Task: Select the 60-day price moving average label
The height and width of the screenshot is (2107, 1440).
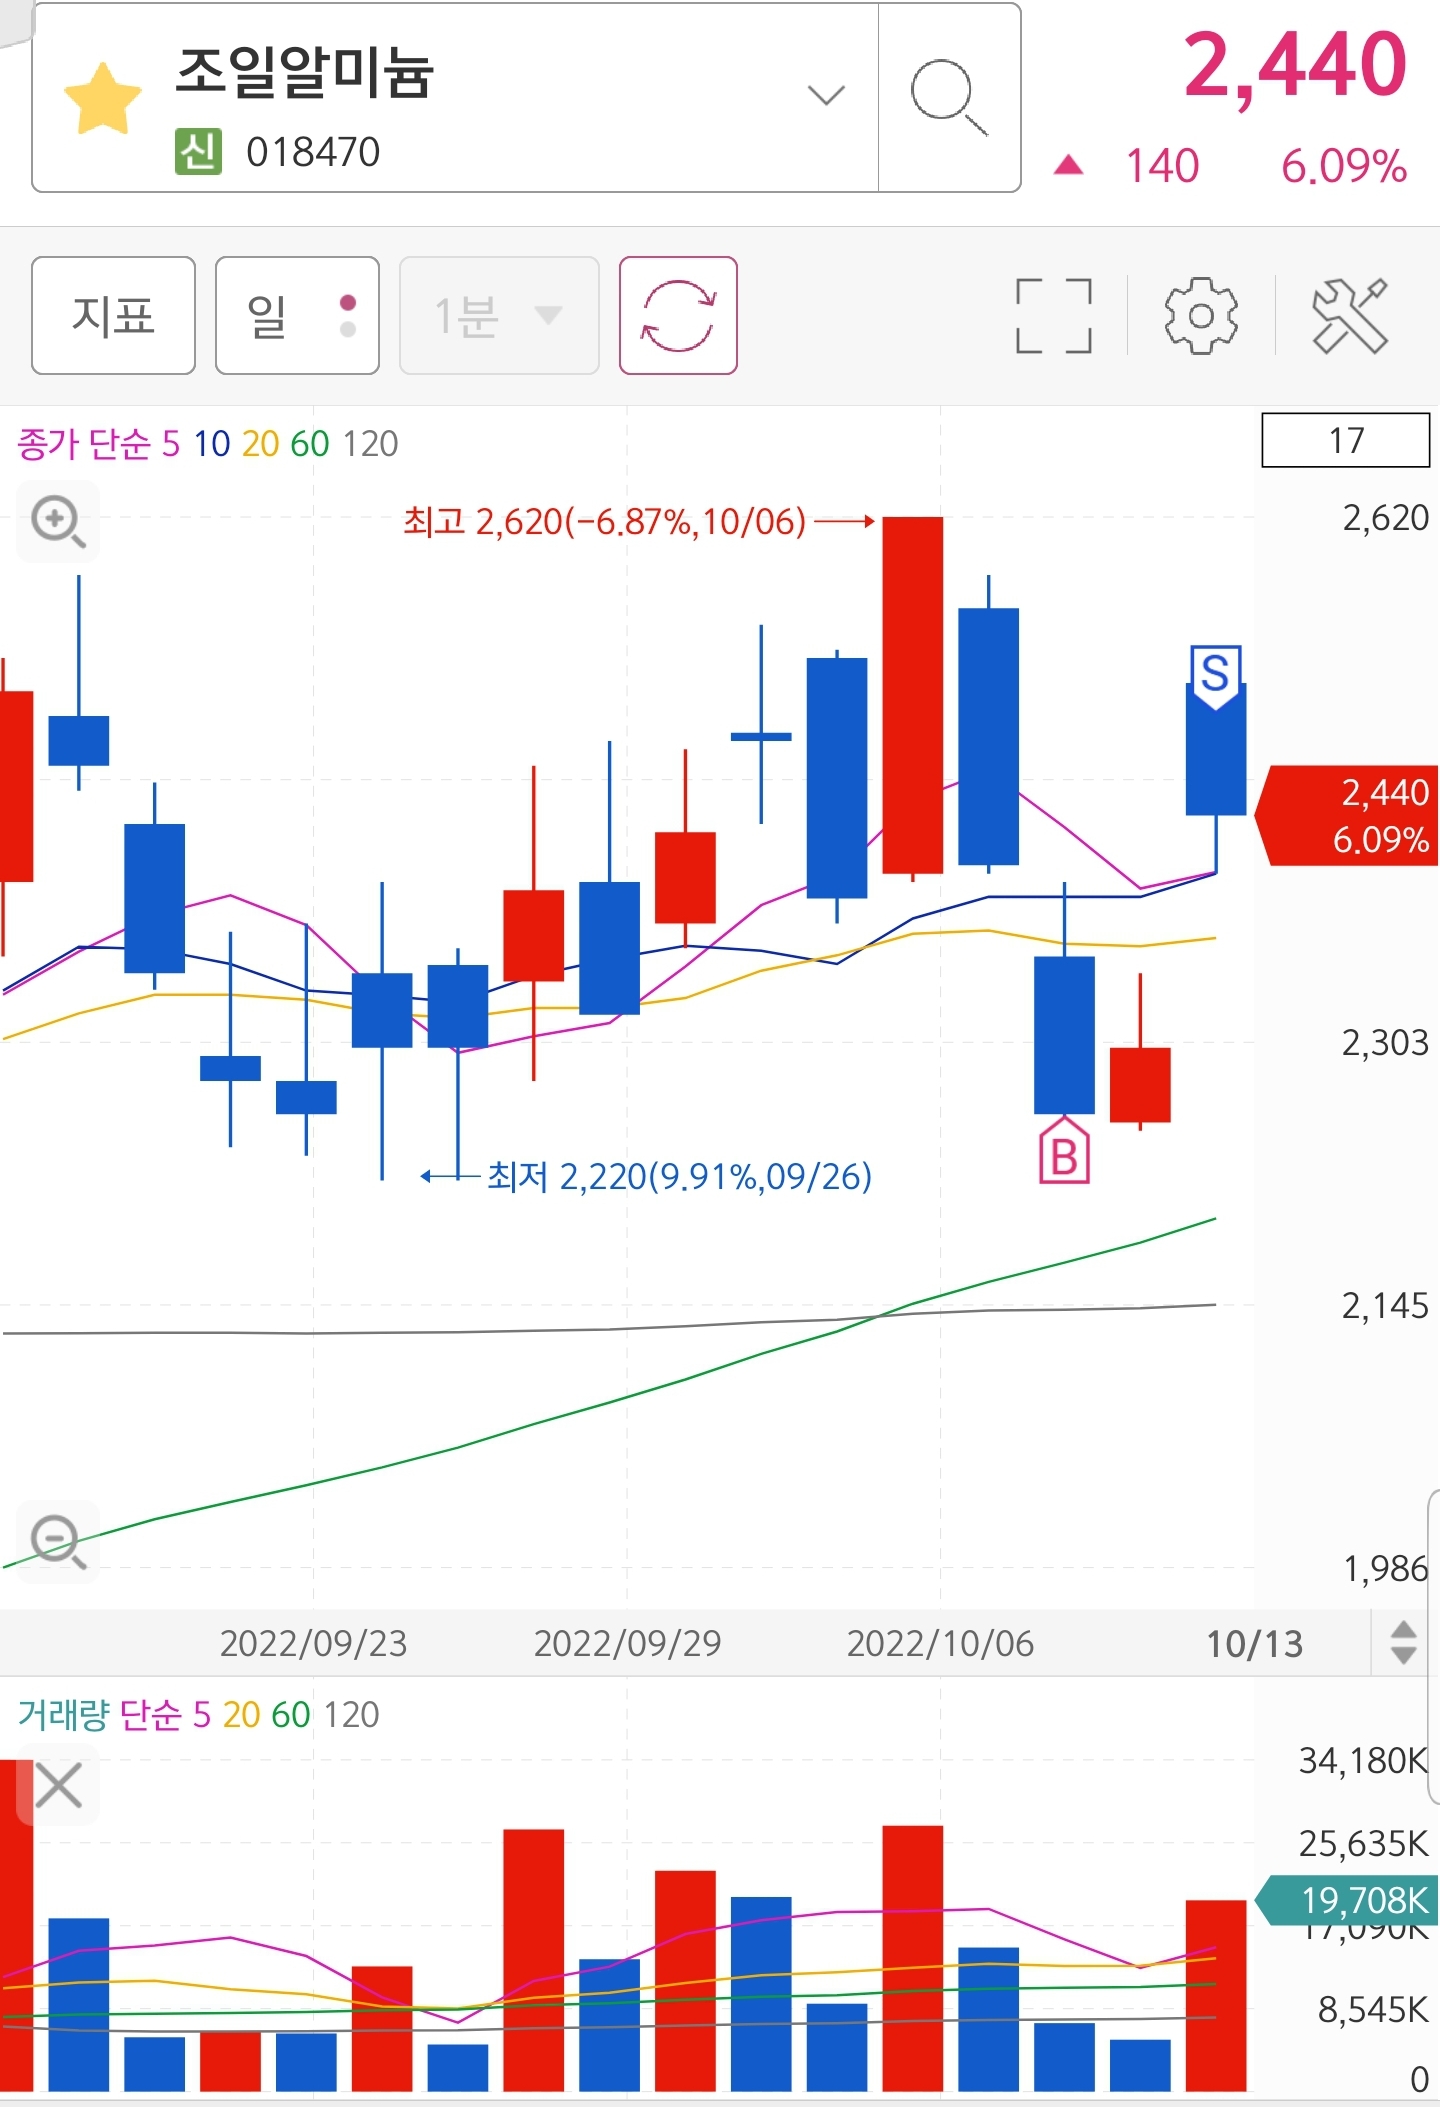Action: (310, 443)
